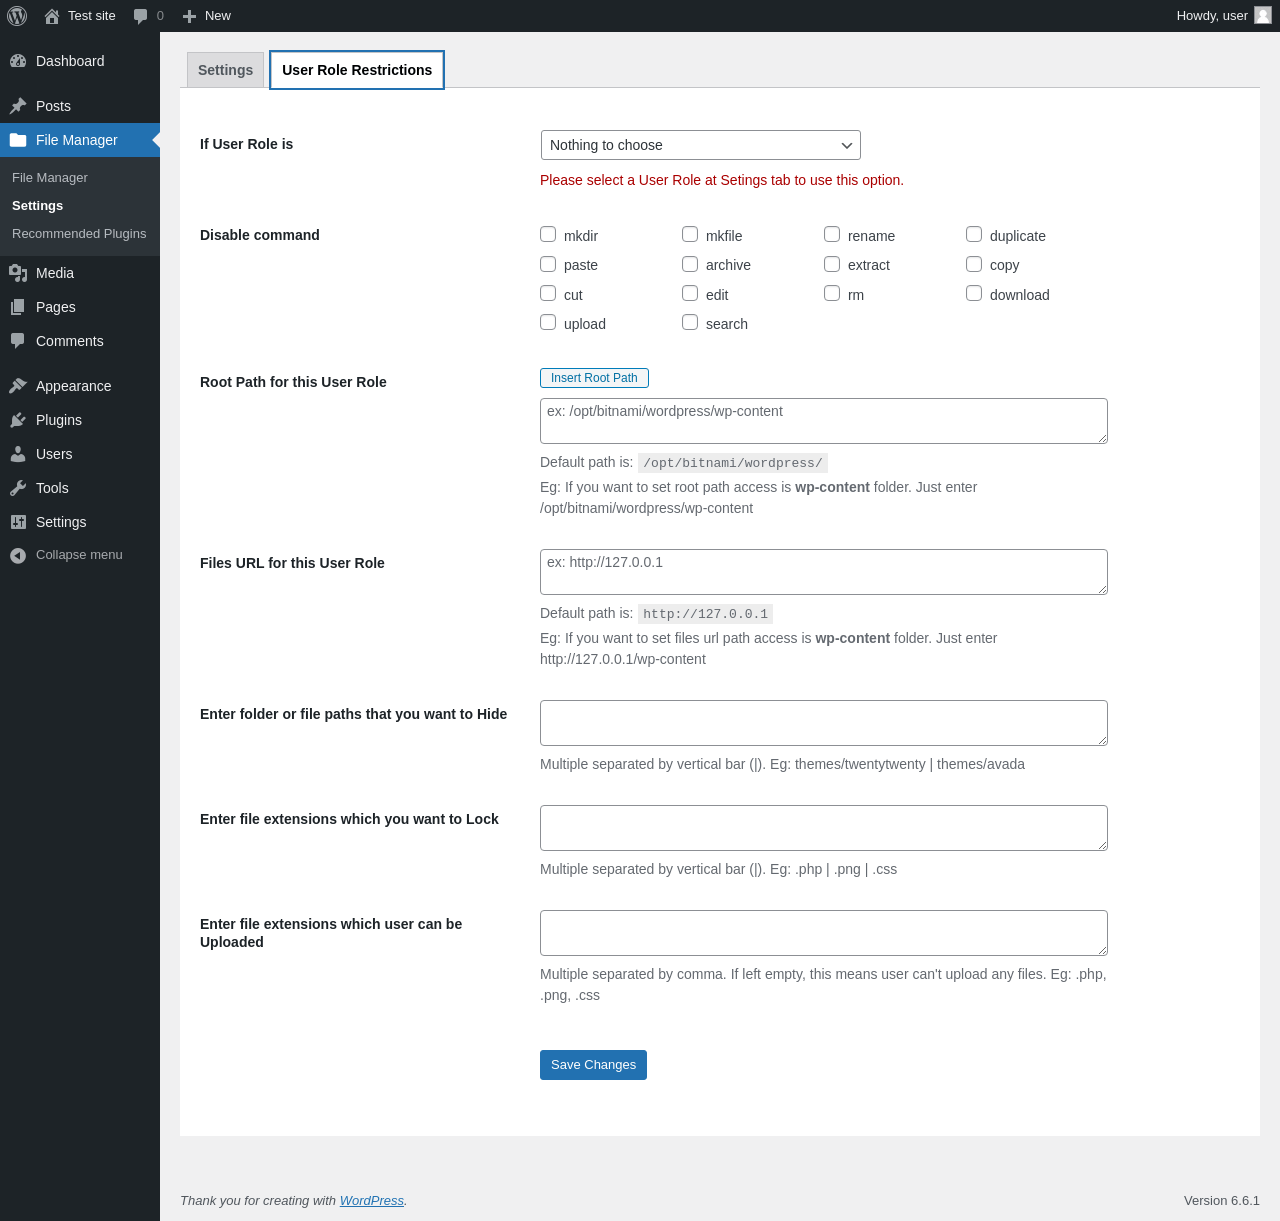Screen dimensions: 1280x1221
Task: Open the comments bubble icon in admin bar
Action: tap(141, 16)
